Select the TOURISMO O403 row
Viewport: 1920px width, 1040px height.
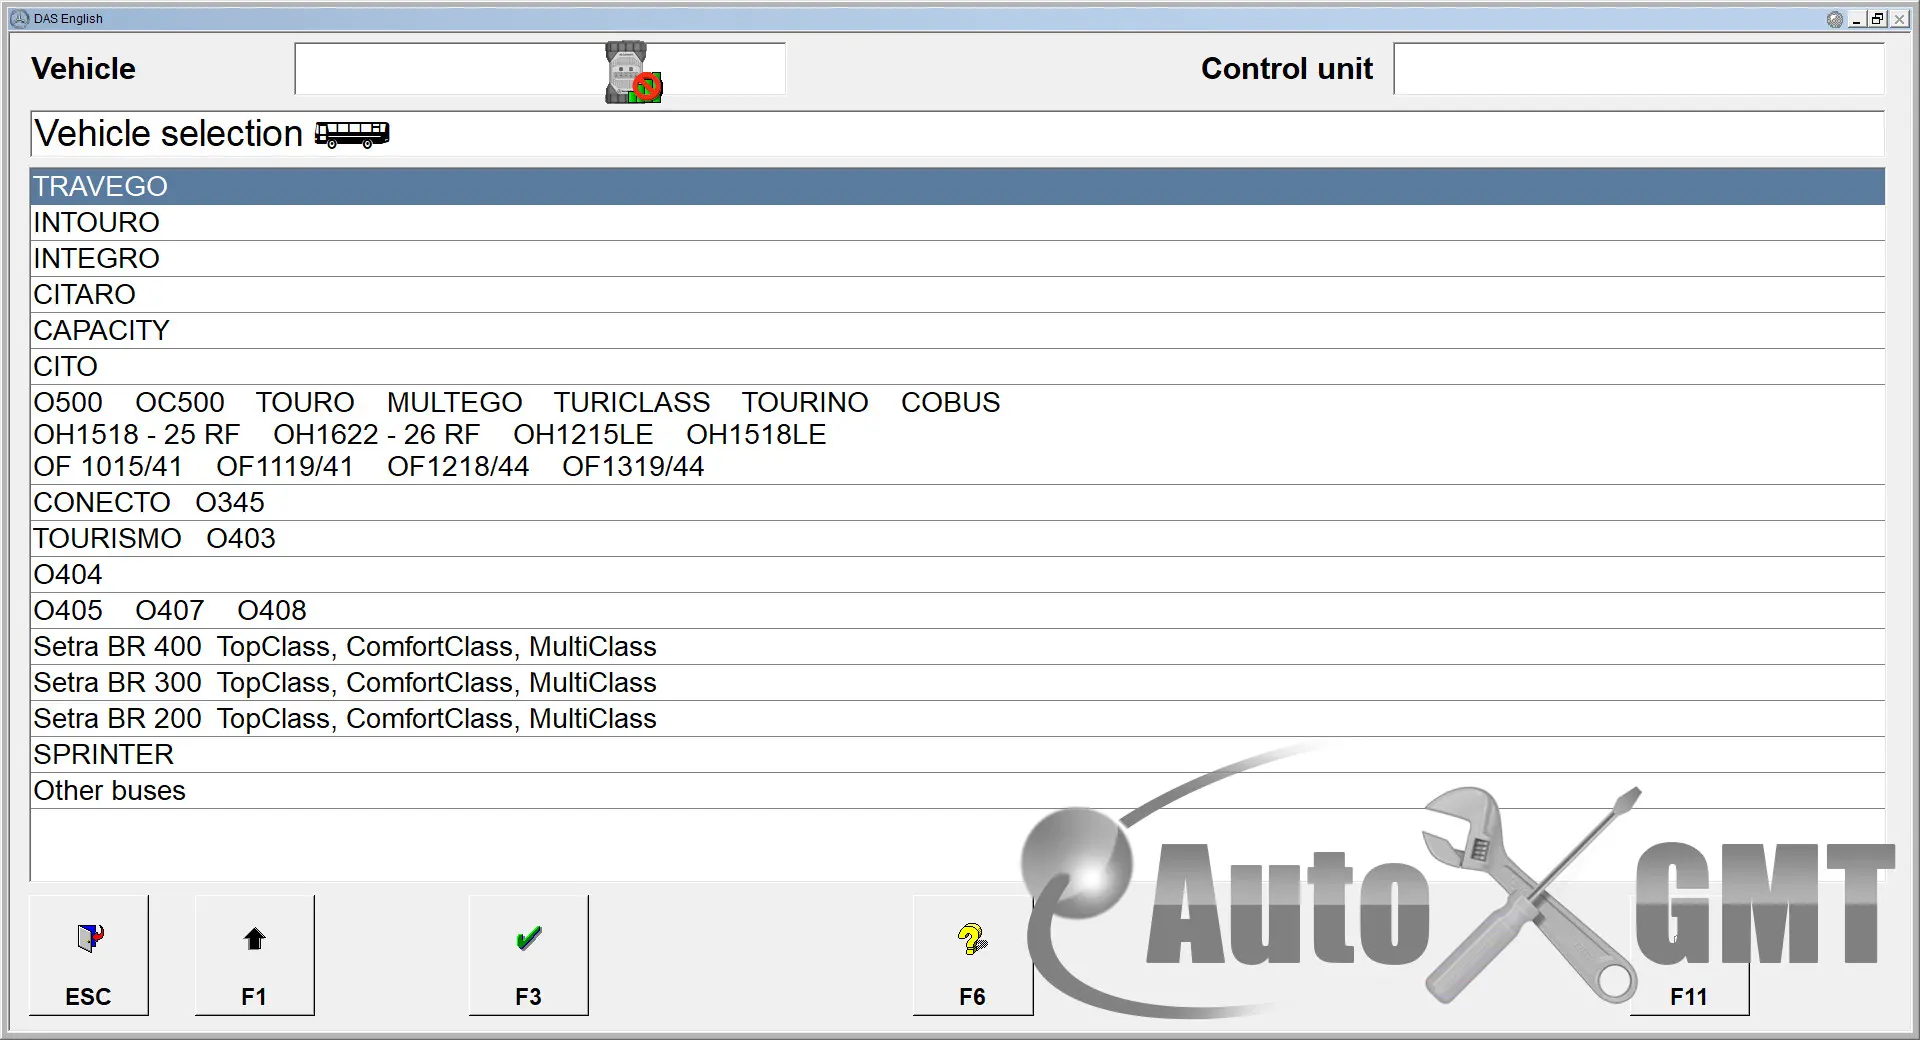[x=957, y=539]
